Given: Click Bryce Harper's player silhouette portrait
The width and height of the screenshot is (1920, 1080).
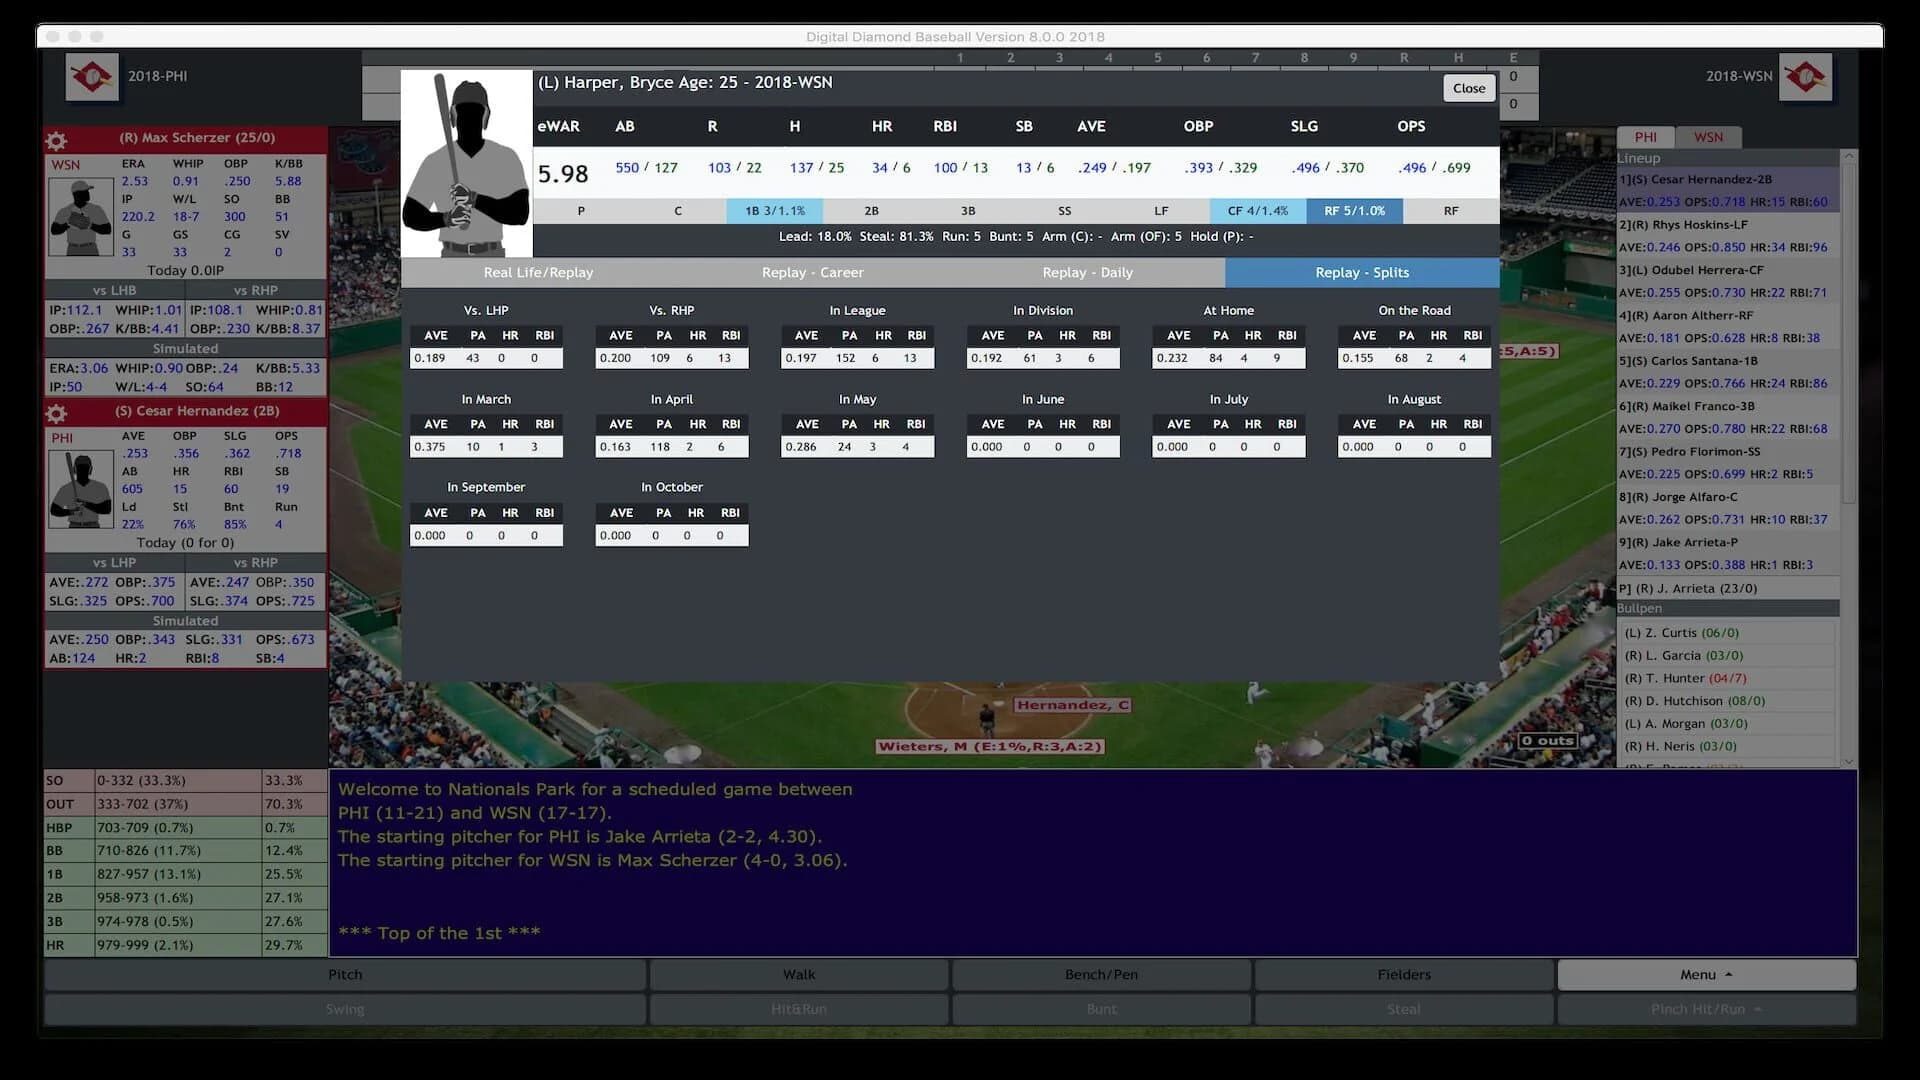Looking at the screenshot, I should click(x=465, y=165).
